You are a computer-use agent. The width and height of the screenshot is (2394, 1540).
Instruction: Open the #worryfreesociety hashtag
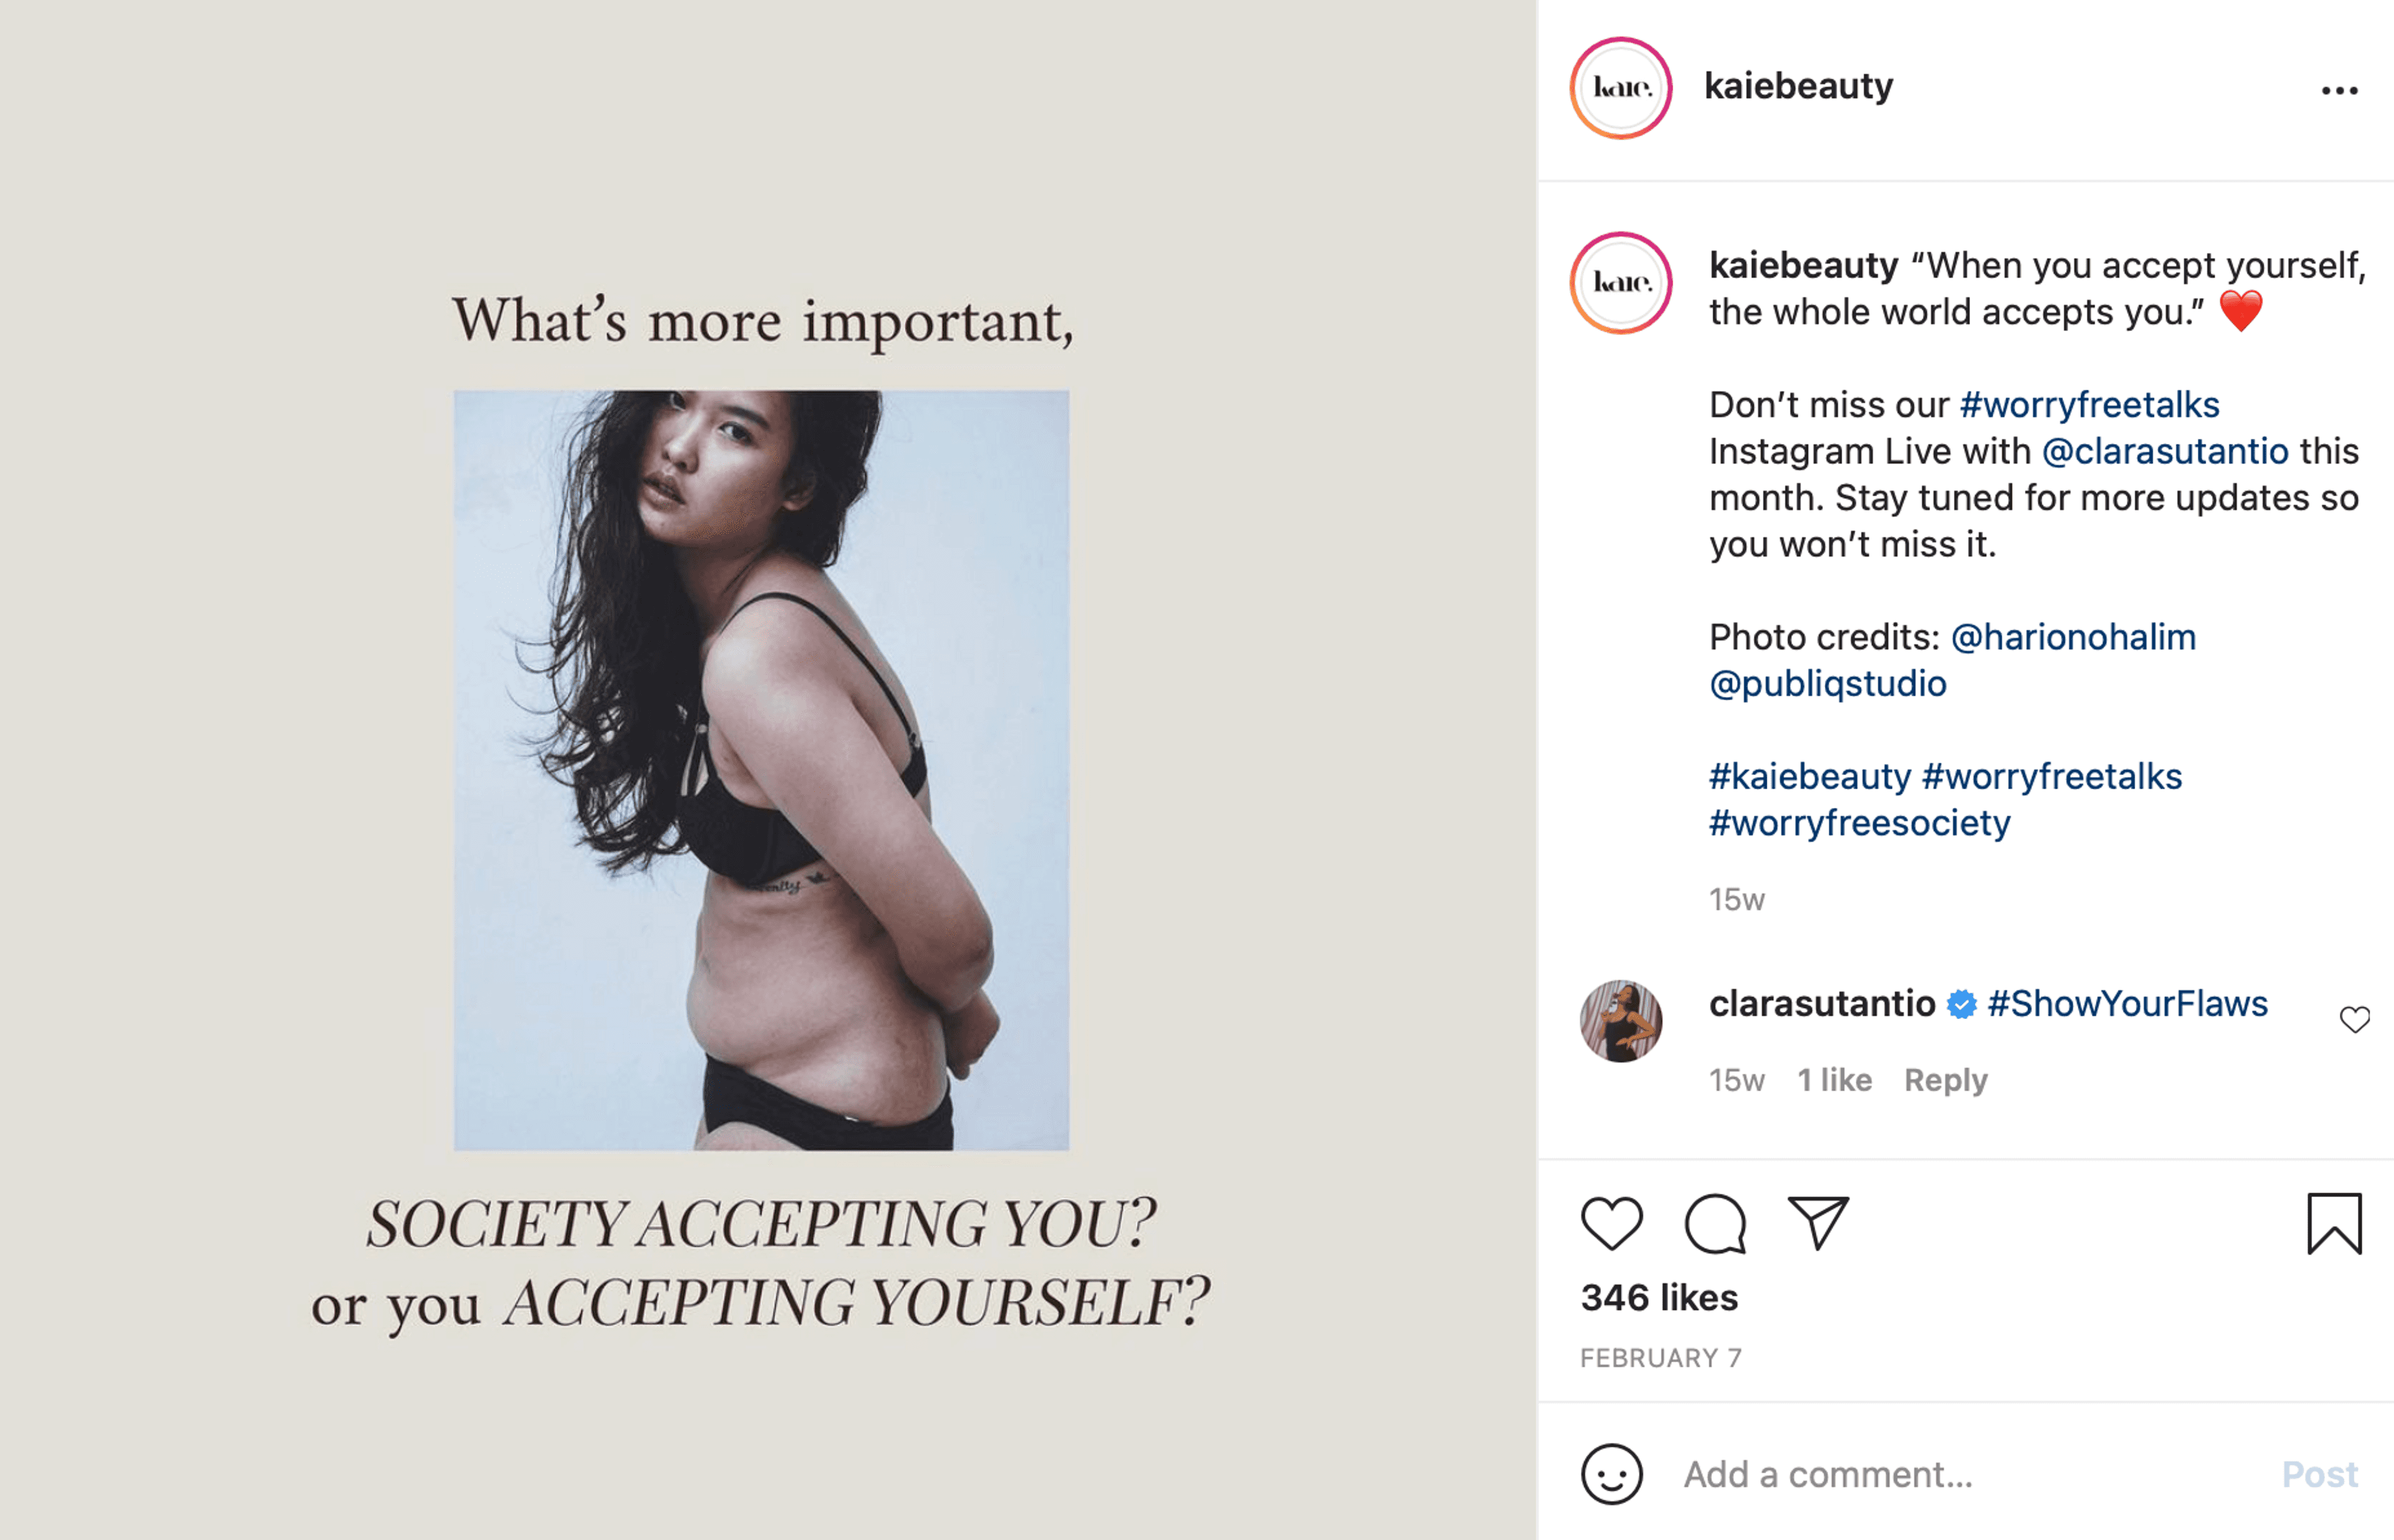[x=1858, y=823]
